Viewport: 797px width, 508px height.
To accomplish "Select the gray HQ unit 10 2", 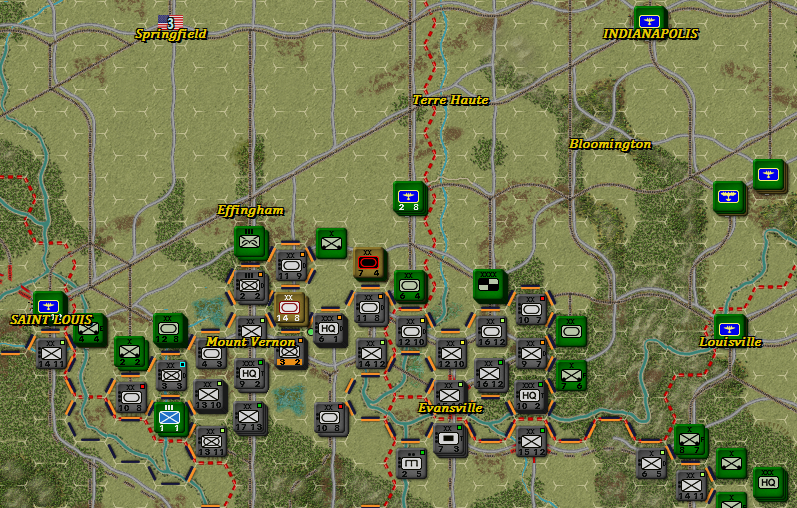I will tap(530, 396).
